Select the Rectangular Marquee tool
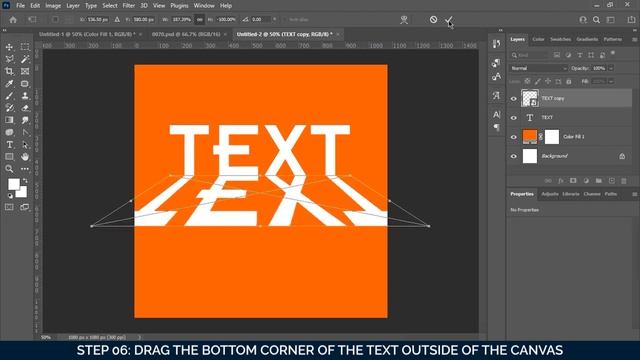The image size is (640, 360). coord(25,47)
